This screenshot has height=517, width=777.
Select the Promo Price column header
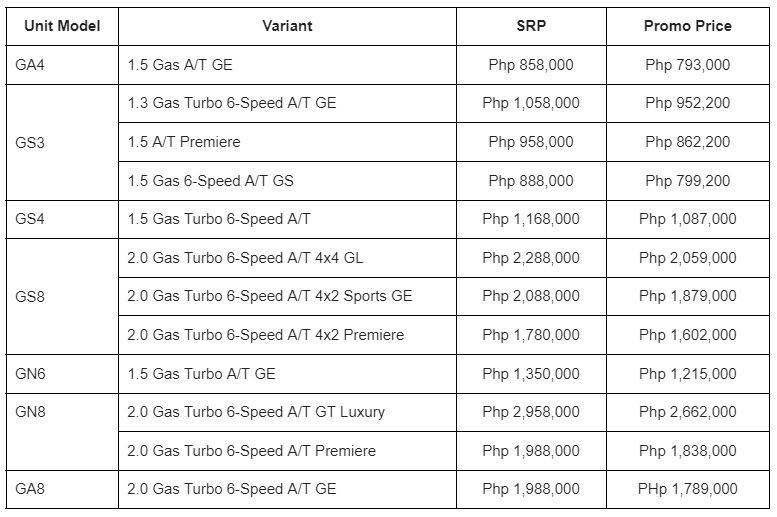coord(688,26)
